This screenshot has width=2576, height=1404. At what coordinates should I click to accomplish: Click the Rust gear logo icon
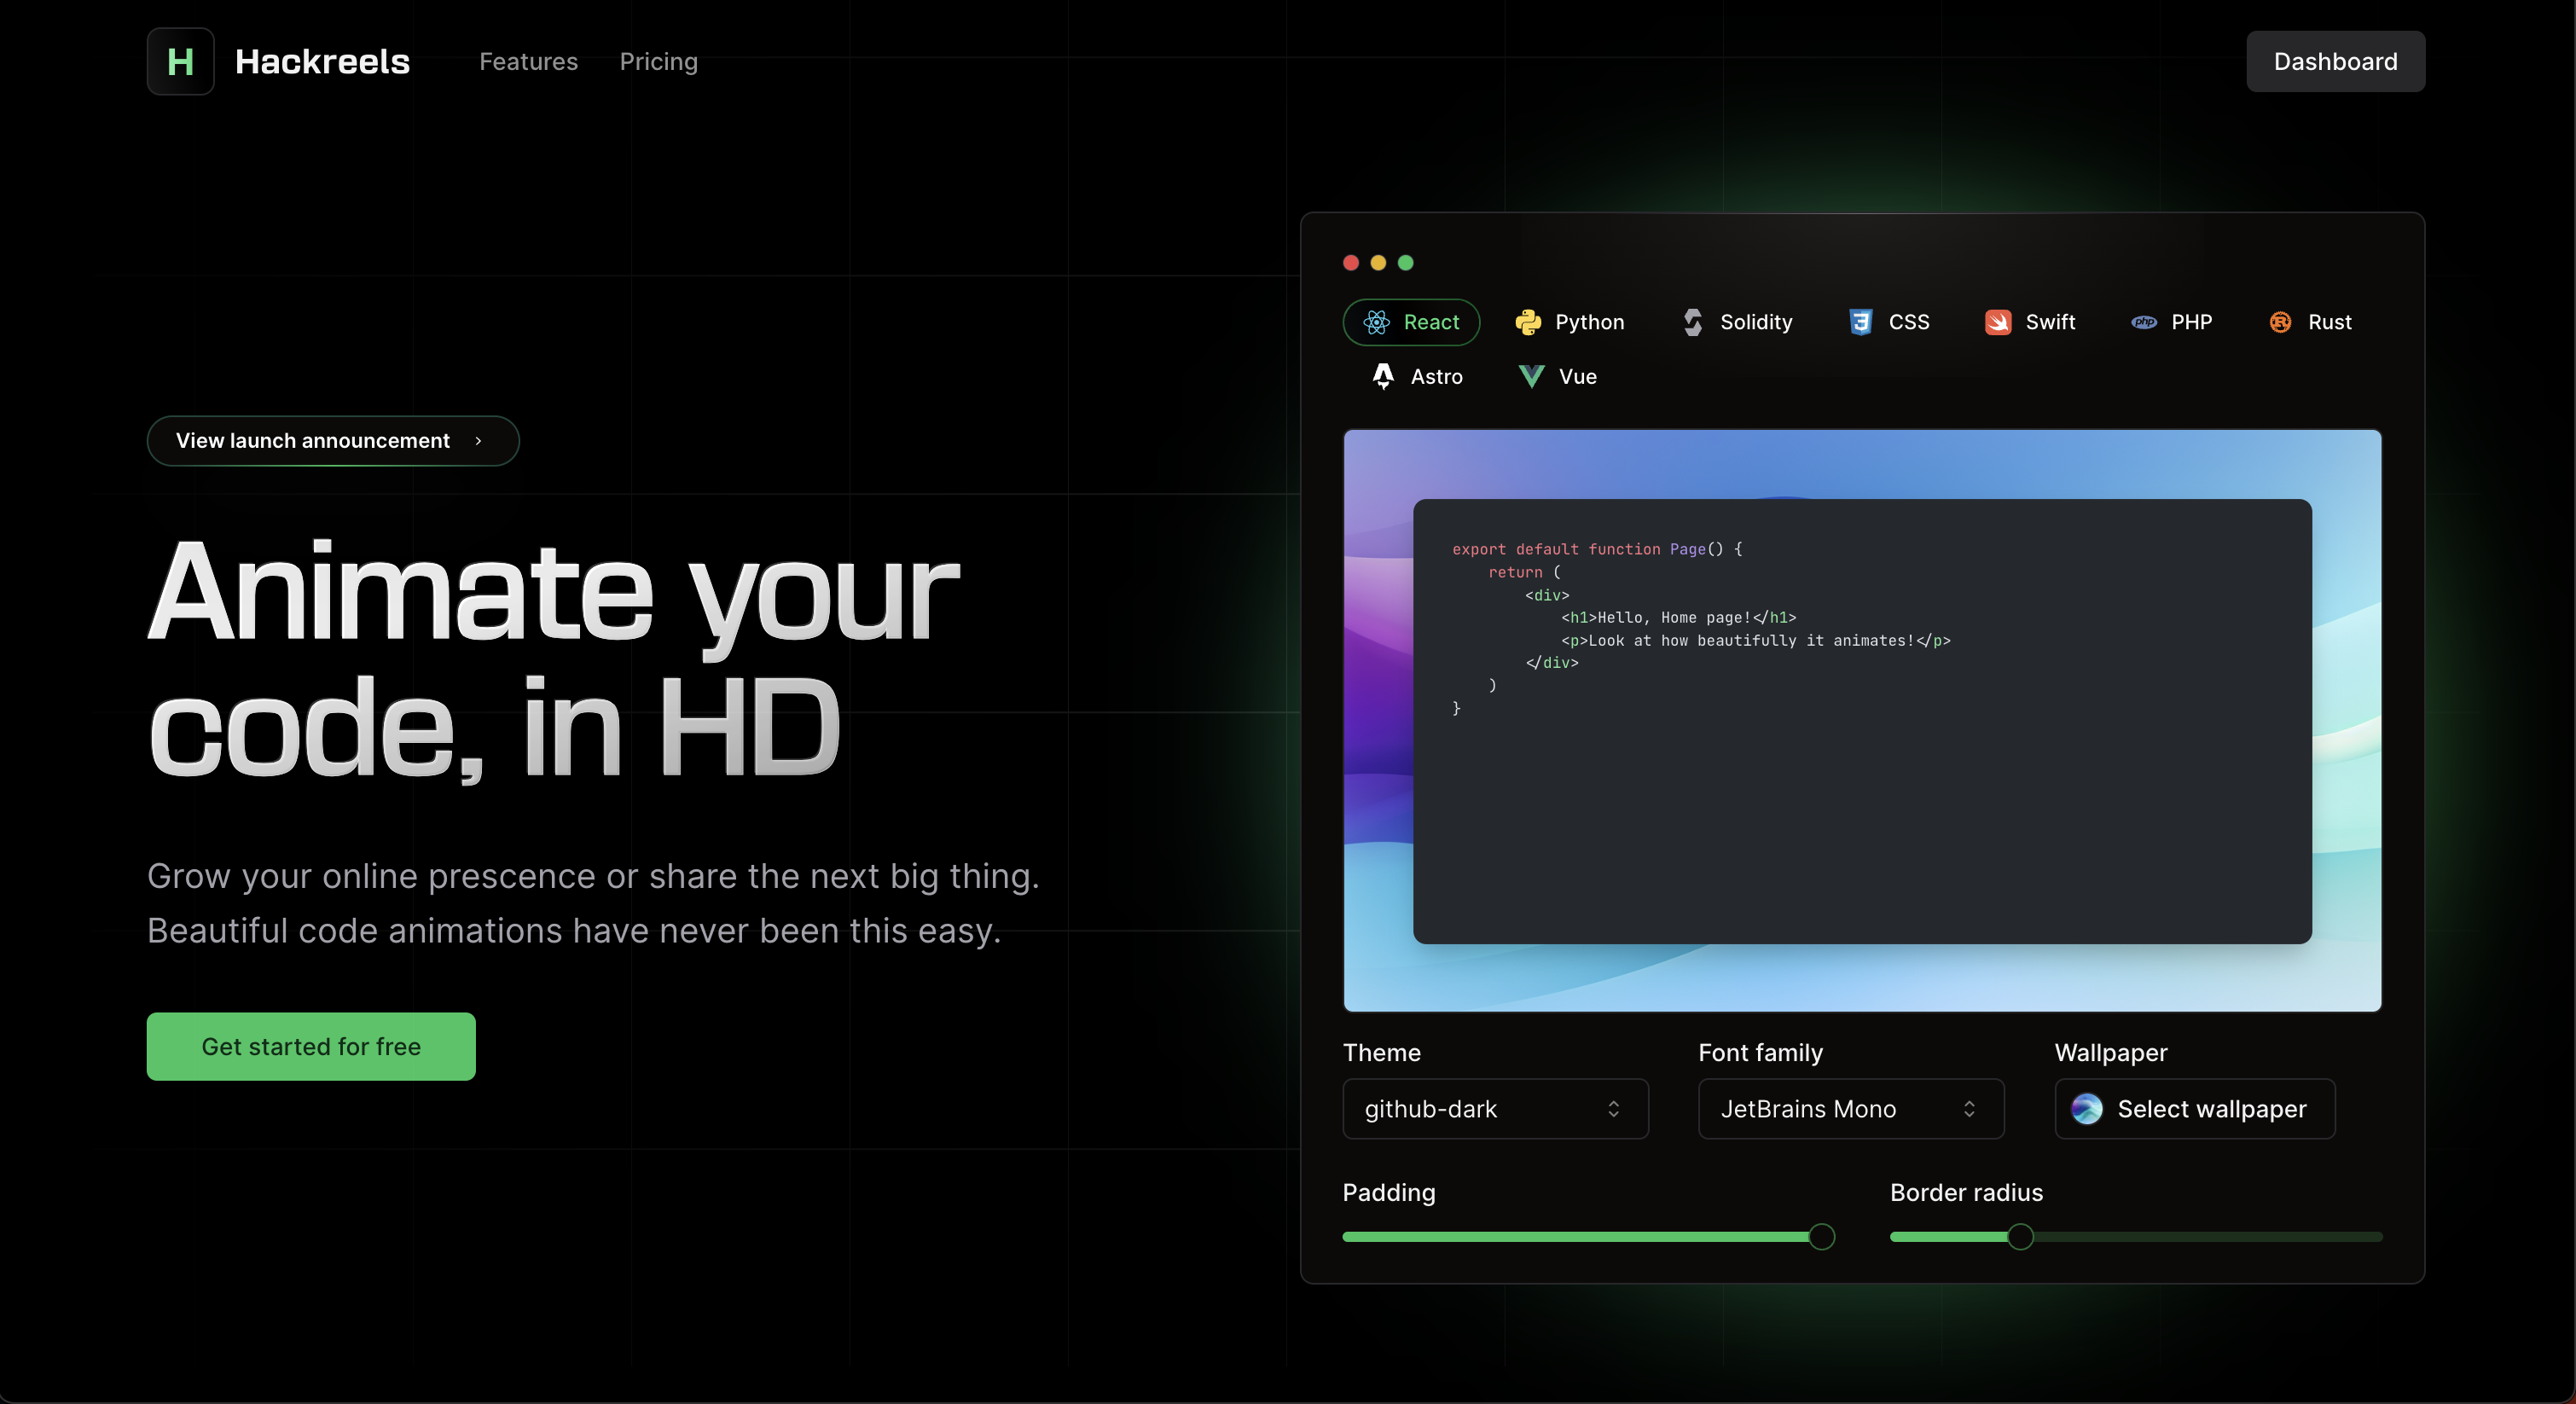tap(2280, 322)
